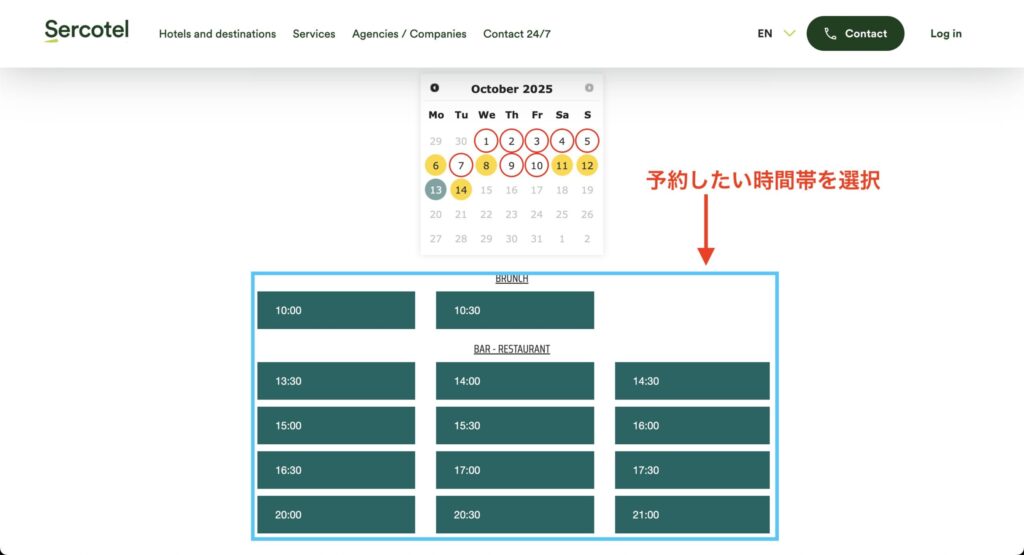Pick October 6 in the calendar

435,165
